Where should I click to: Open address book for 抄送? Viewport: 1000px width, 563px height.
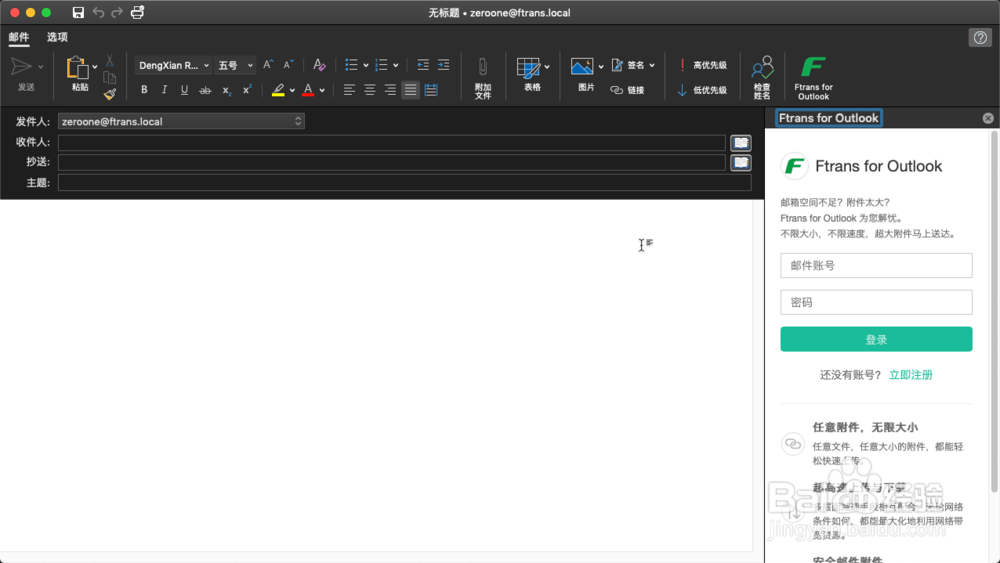tap(740, 163)
